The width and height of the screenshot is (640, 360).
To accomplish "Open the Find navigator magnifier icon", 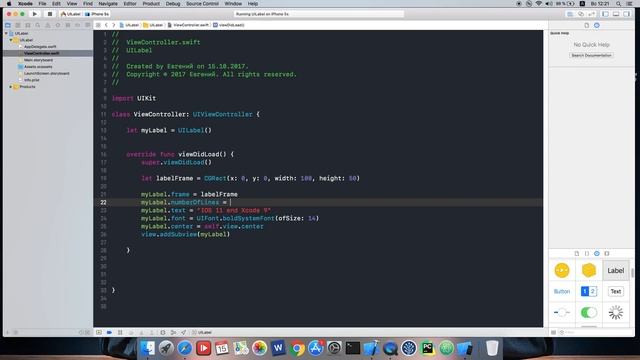I will (38, 25).
